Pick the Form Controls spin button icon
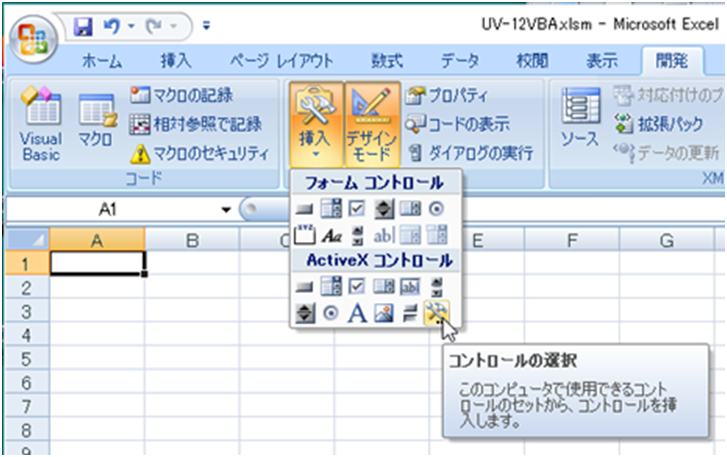Image resolution: width=727 pixels, height=457 pixels. tap(383, 209)
